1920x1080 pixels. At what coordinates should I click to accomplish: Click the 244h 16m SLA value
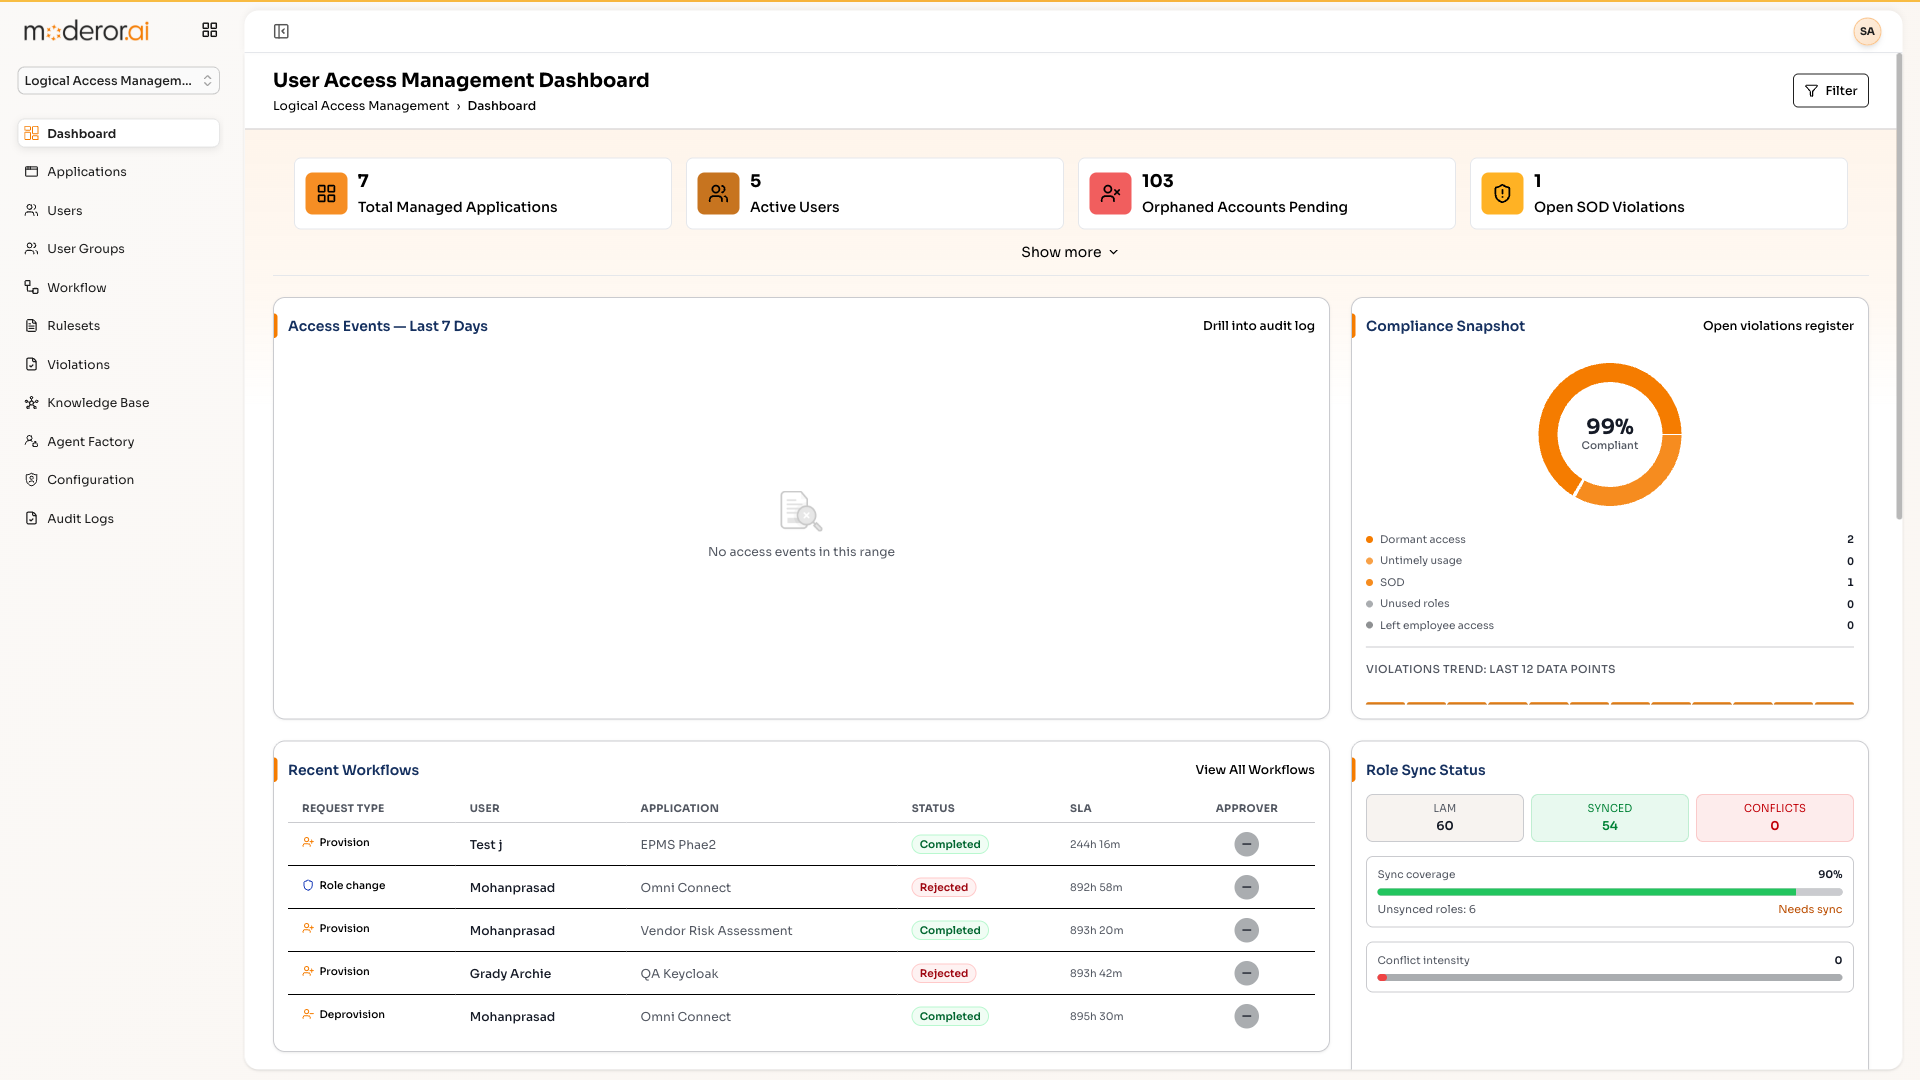tap(1094, 845)
